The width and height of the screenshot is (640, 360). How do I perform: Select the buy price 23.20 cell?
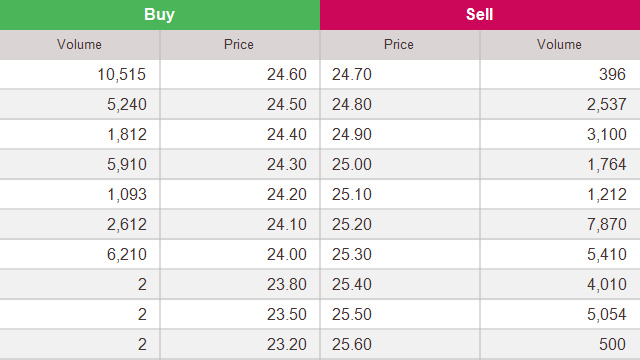point(240,344)
